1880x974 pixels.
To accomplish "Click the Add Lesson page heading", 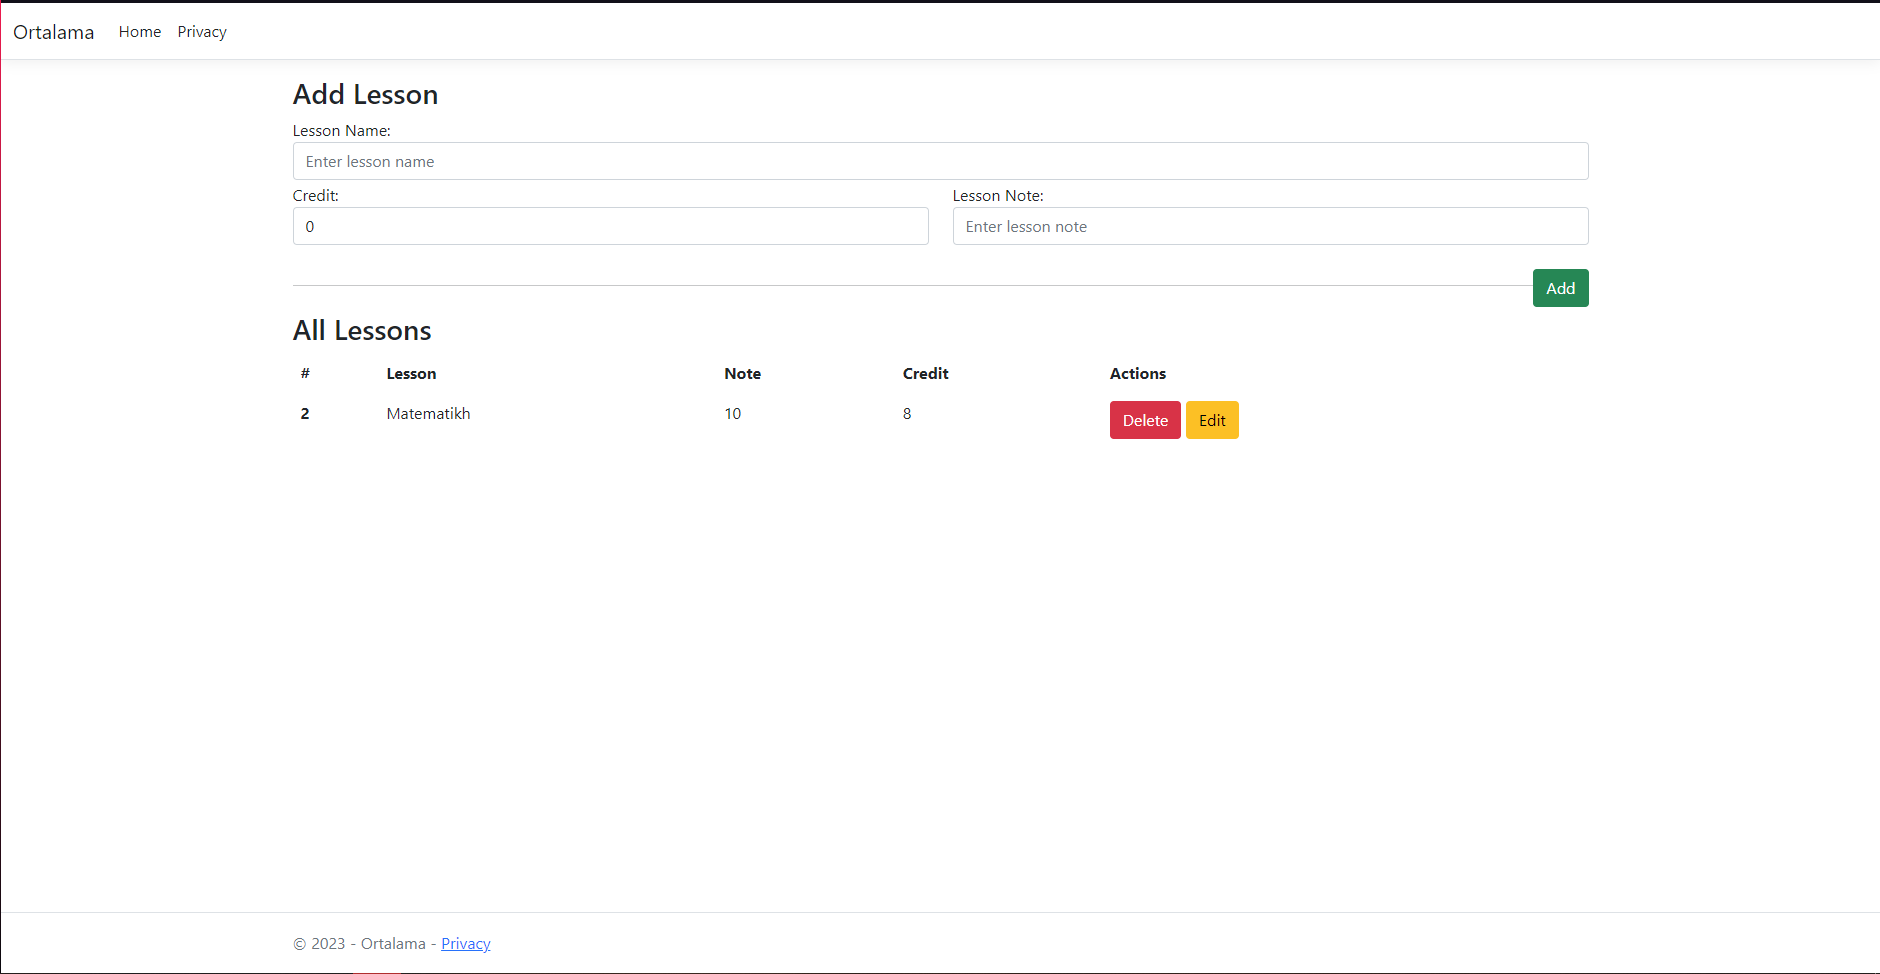I will 365,94.
